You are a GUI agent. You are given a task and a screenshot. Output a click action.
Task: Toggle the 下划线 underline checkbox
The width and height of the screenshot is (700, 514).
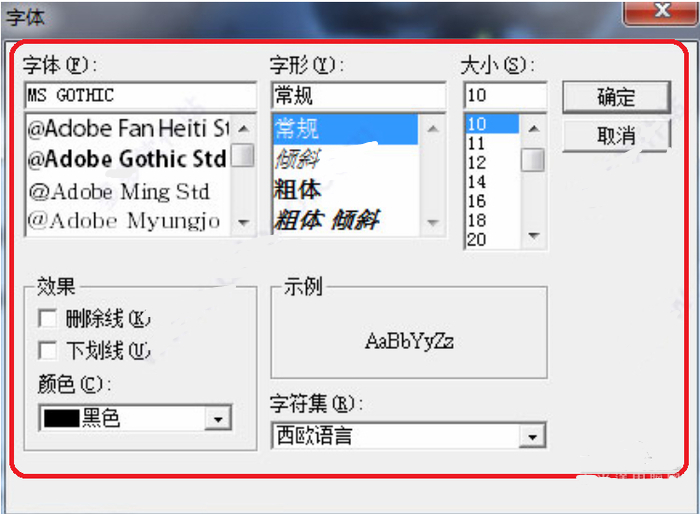click(x=47, y=350)
